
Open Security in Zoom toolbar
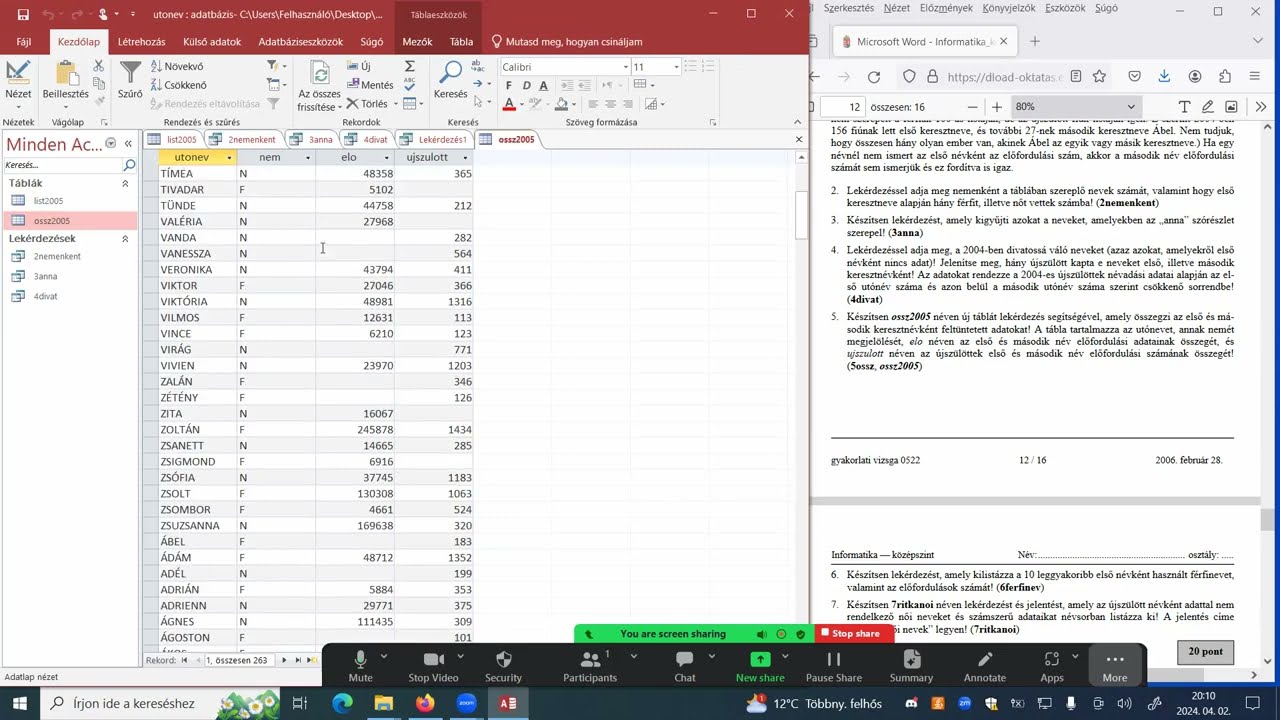[x=503, y=666]
